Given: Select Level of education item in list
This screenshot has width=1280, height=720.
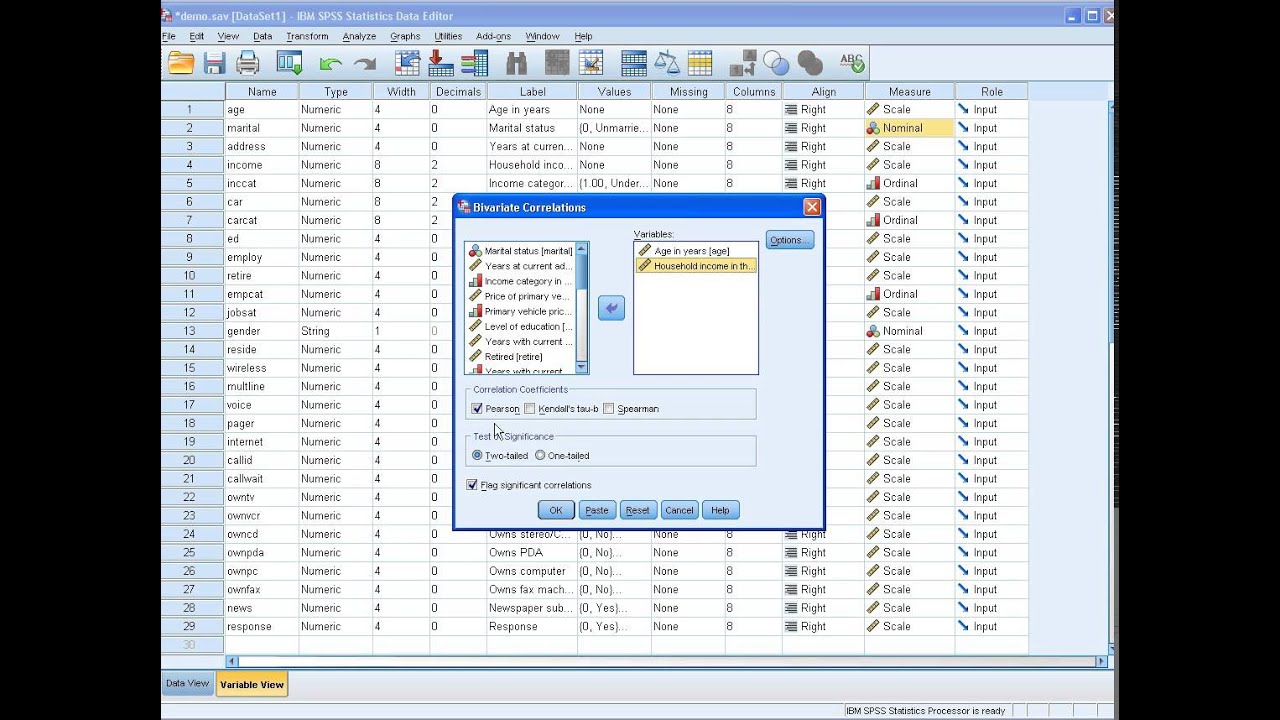Looking at the screenshot, I should [x=521, y=326].
